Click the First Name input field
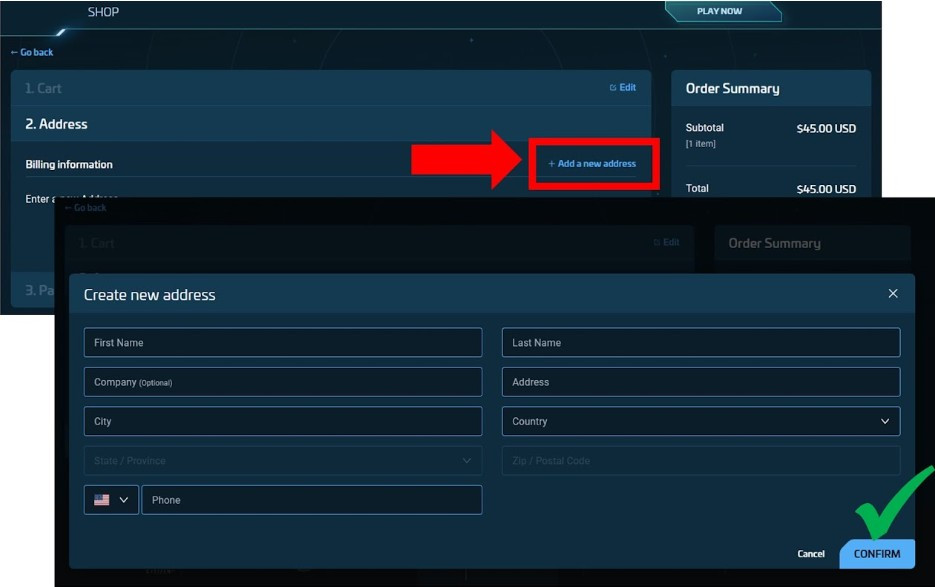935x587 pixels. click(x=283, y=342)
